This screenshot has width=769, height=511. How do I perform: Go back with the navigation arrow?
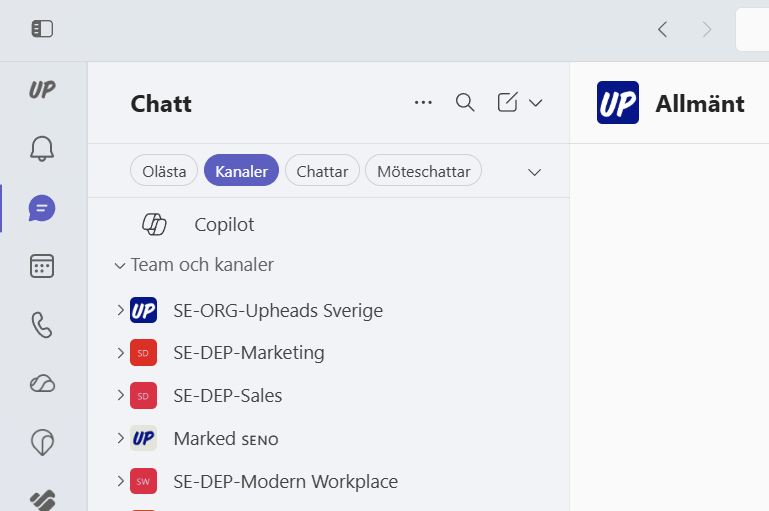point(662,29)
